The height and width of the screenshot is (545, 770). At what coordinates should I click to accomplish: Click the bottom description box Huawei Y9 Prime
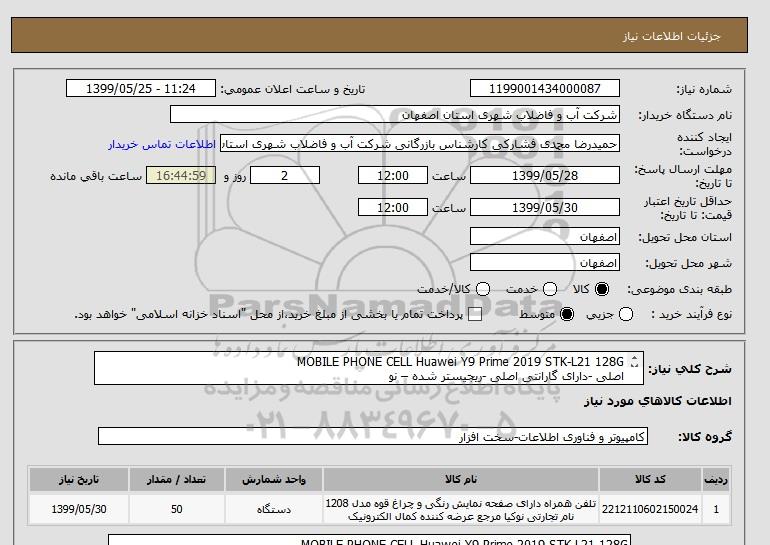pyautogui.click(x=369, y=540)
